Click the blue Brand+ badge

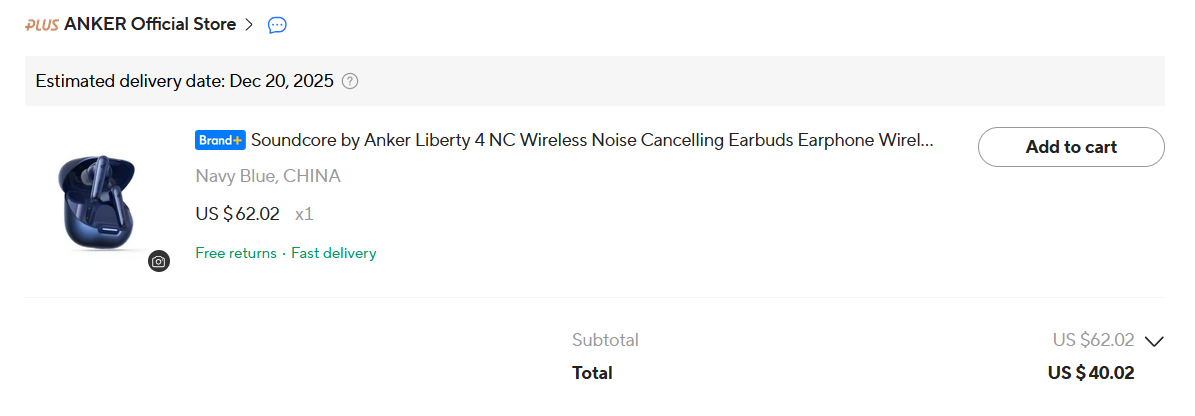point(220,141)
